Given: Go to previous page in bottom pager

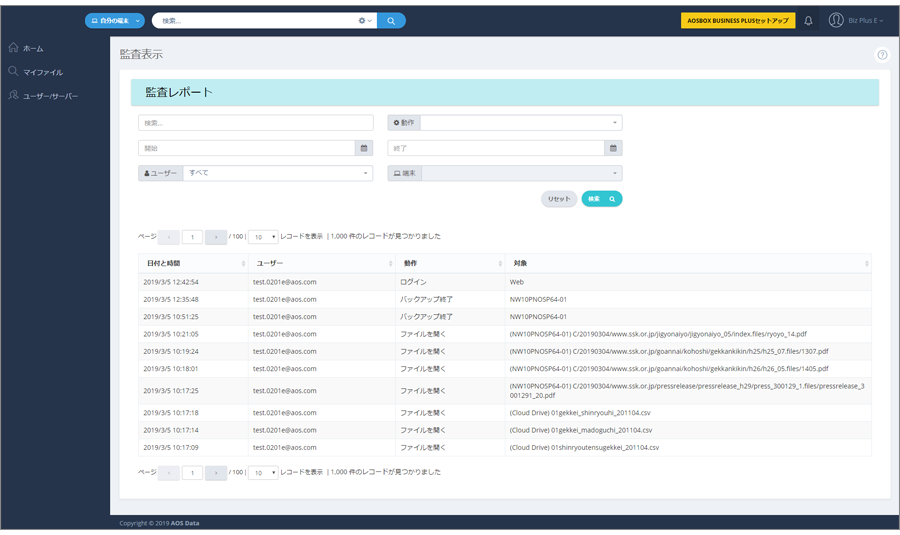Looking at the screenshot, I should coord(169,472).
